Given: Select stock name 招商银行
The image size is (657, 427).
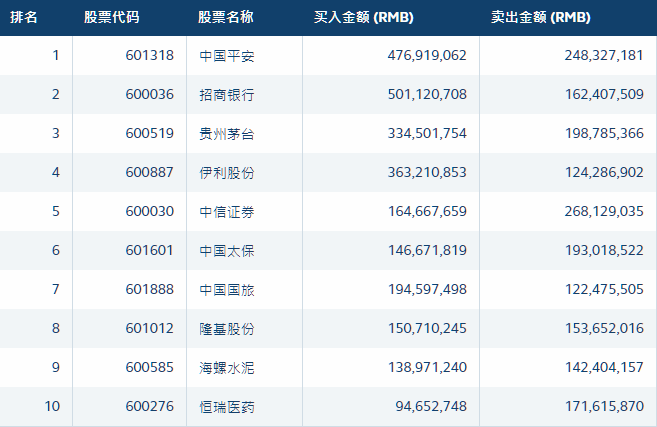Looking at the screenshot, I should 227,95.
